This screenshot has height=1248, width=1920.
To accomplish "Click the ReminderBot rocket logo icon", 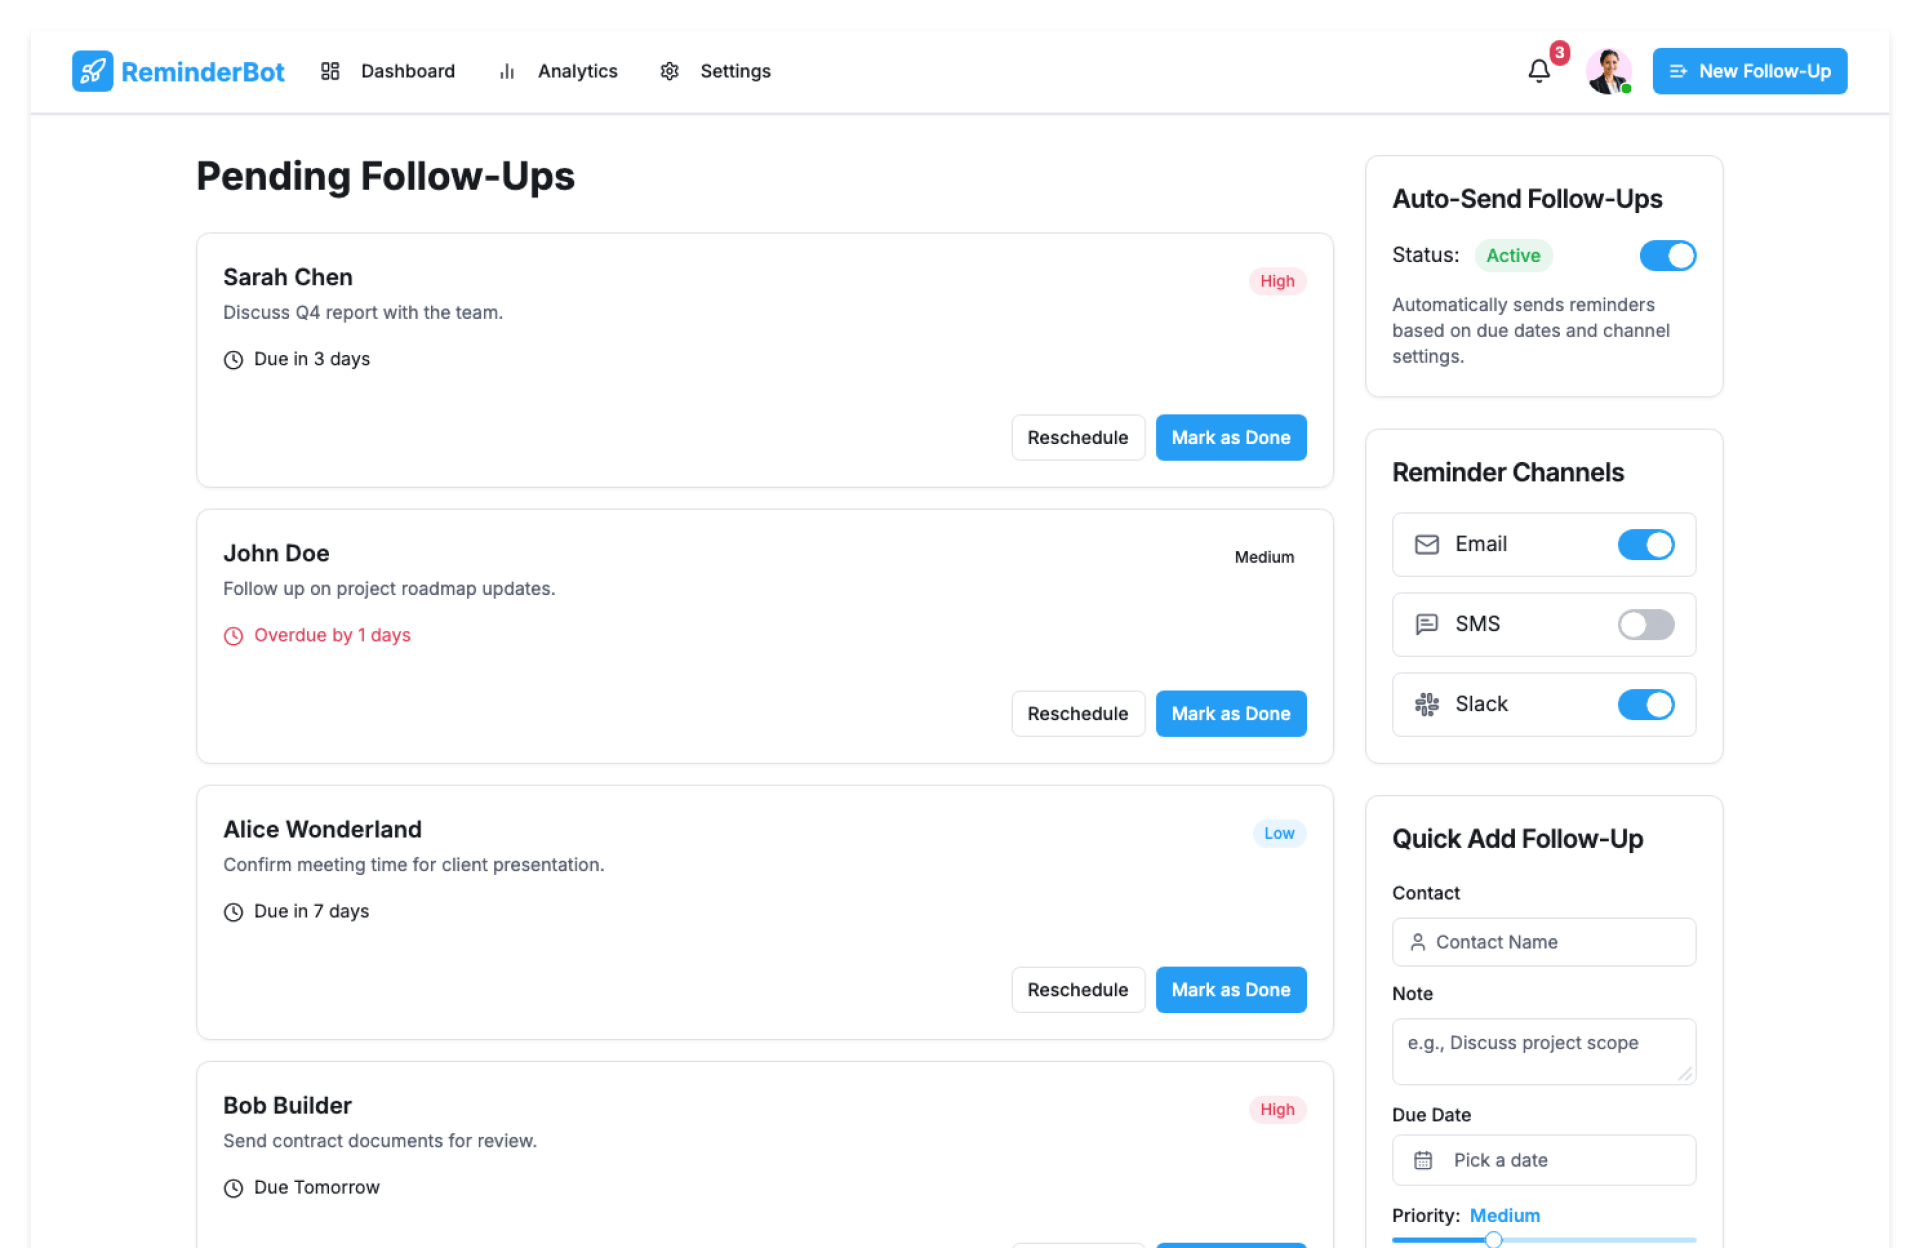I will click(x=92, y=71).
